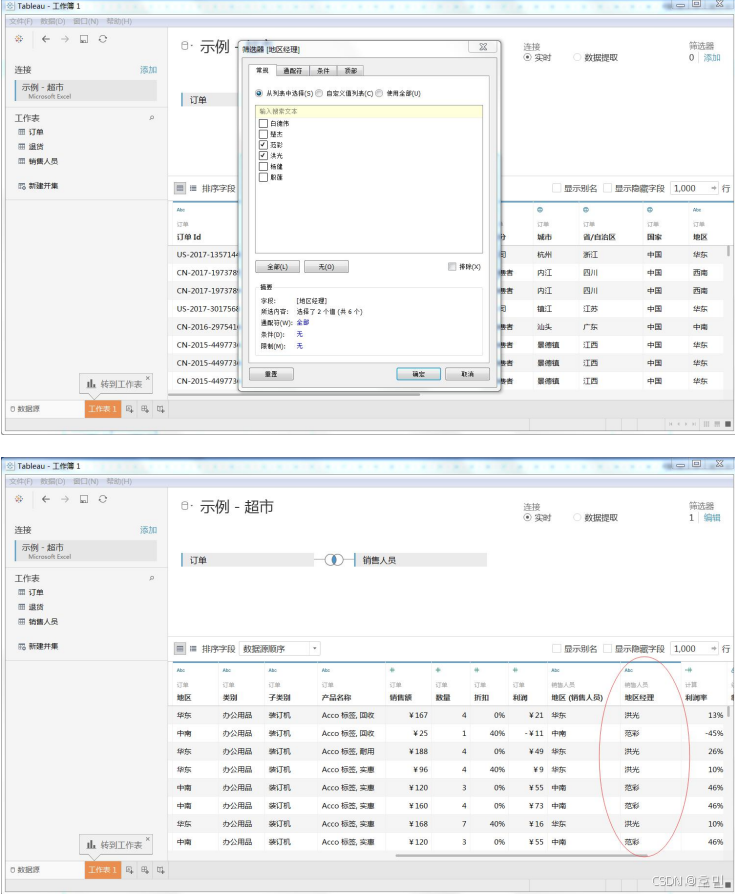Open the 文件(F) menu in the bottom window

click(21, 482)
